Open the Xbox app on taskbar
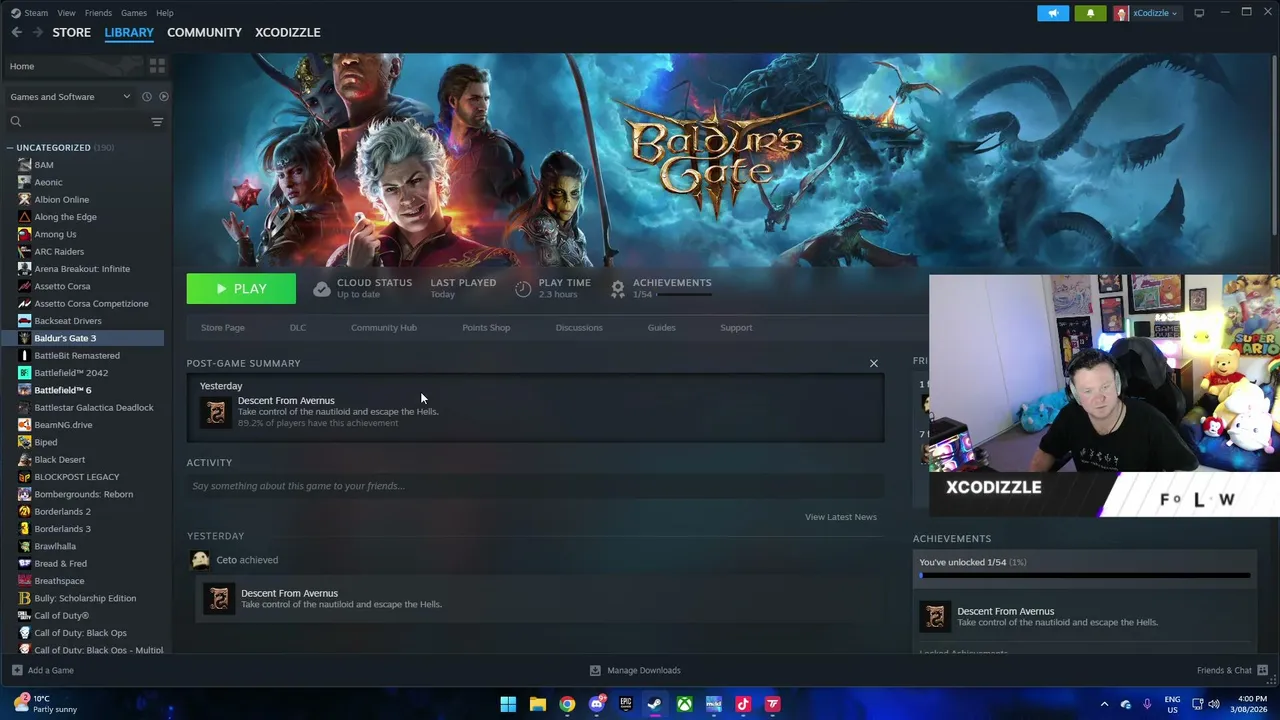This screenshot has height=720, width=1280. (x=684, y=704)
